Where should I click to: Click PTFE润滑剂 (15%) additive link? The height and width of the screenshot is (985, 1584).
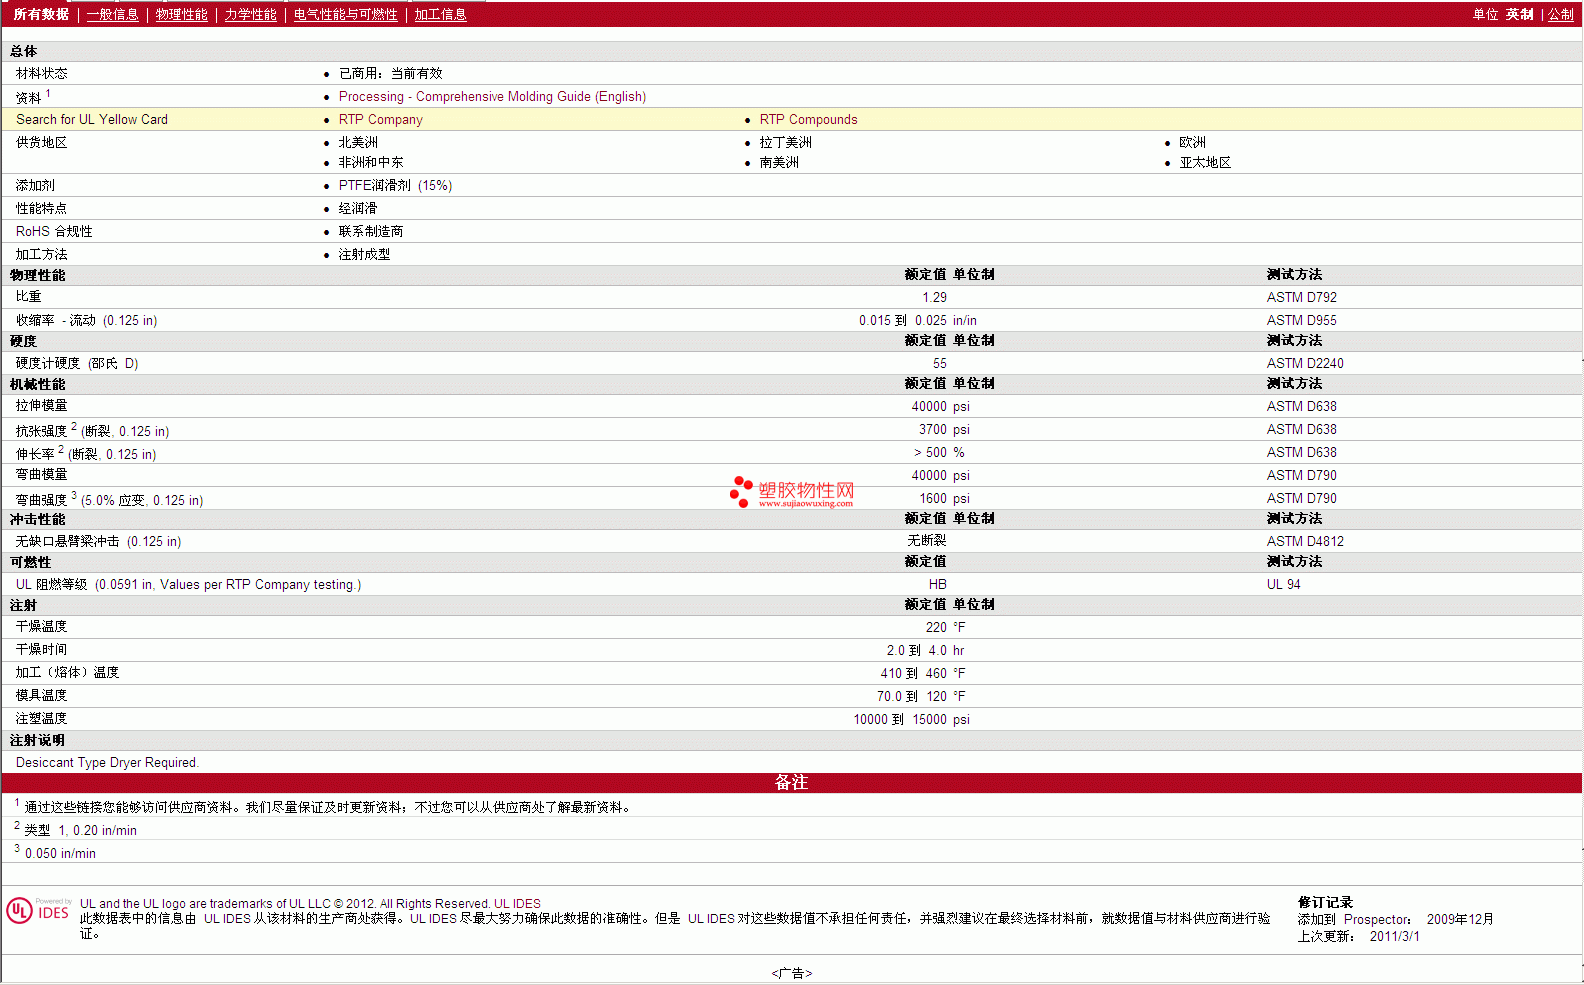(x=395, y=185)
